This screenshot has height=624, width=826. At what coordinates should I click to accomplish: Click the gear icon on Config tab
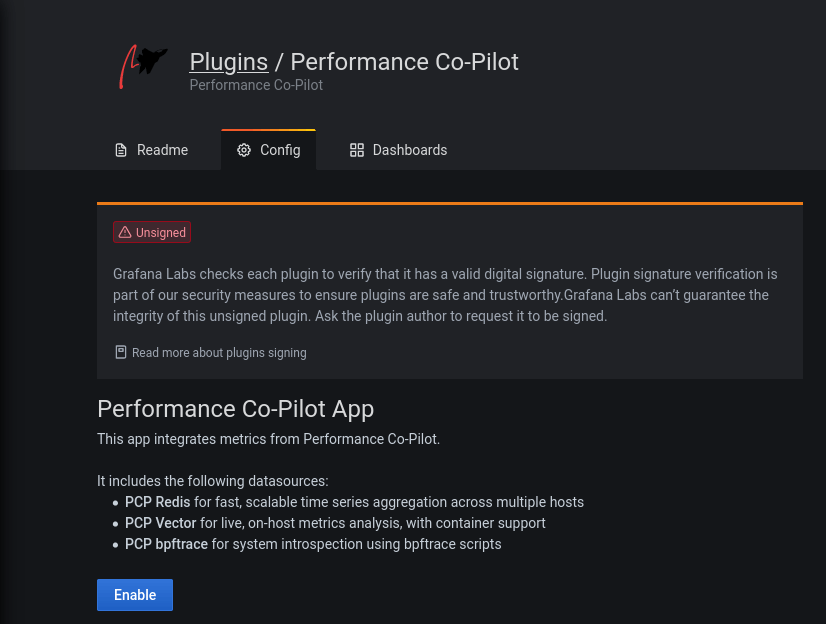click(244, 150)
